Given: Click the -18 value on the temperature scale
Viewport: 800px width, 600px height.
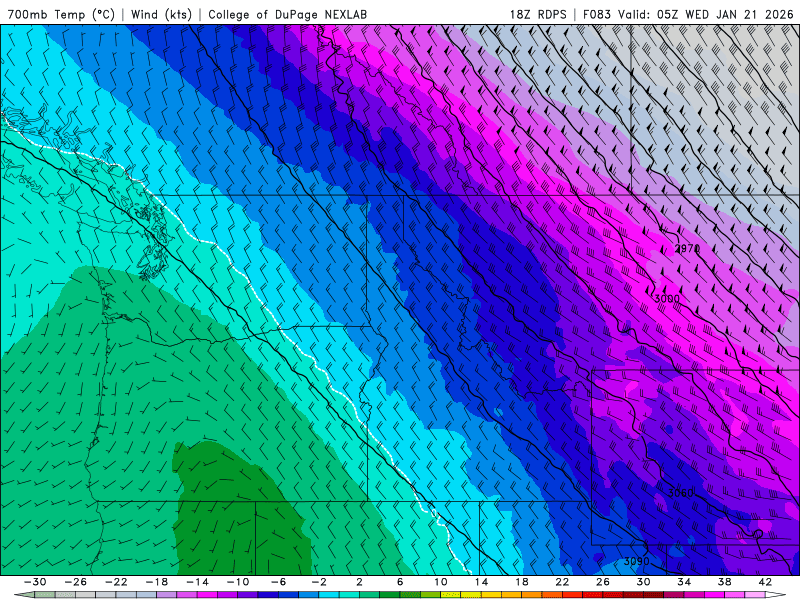Looking at the screenshot, I should tap(157, 582).
